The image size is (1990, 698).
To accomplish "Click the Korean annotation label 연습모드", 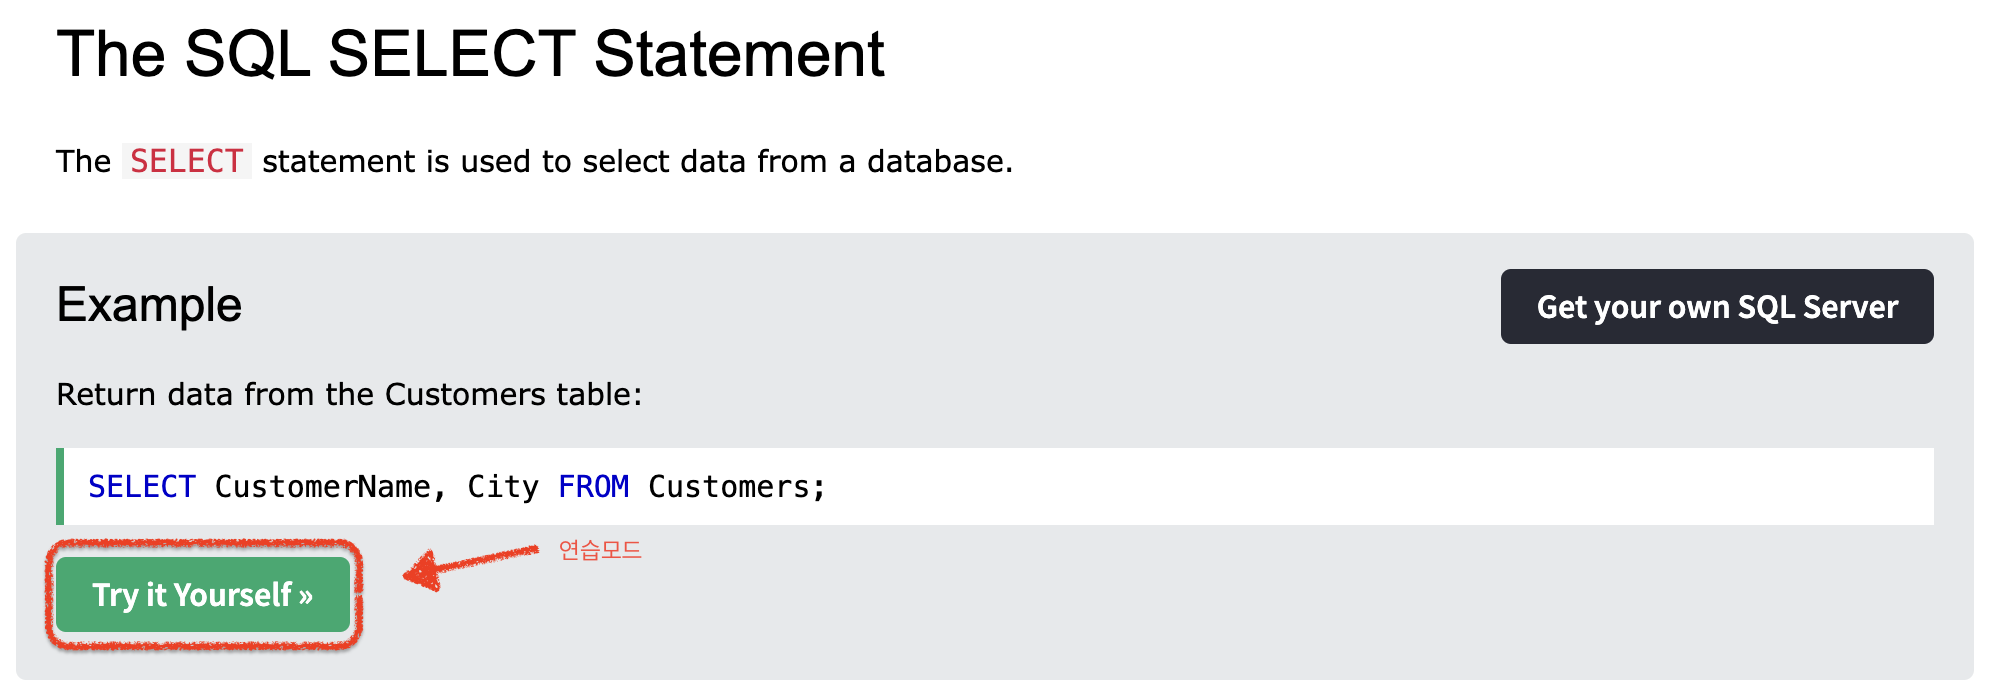I will pos(600,550).
